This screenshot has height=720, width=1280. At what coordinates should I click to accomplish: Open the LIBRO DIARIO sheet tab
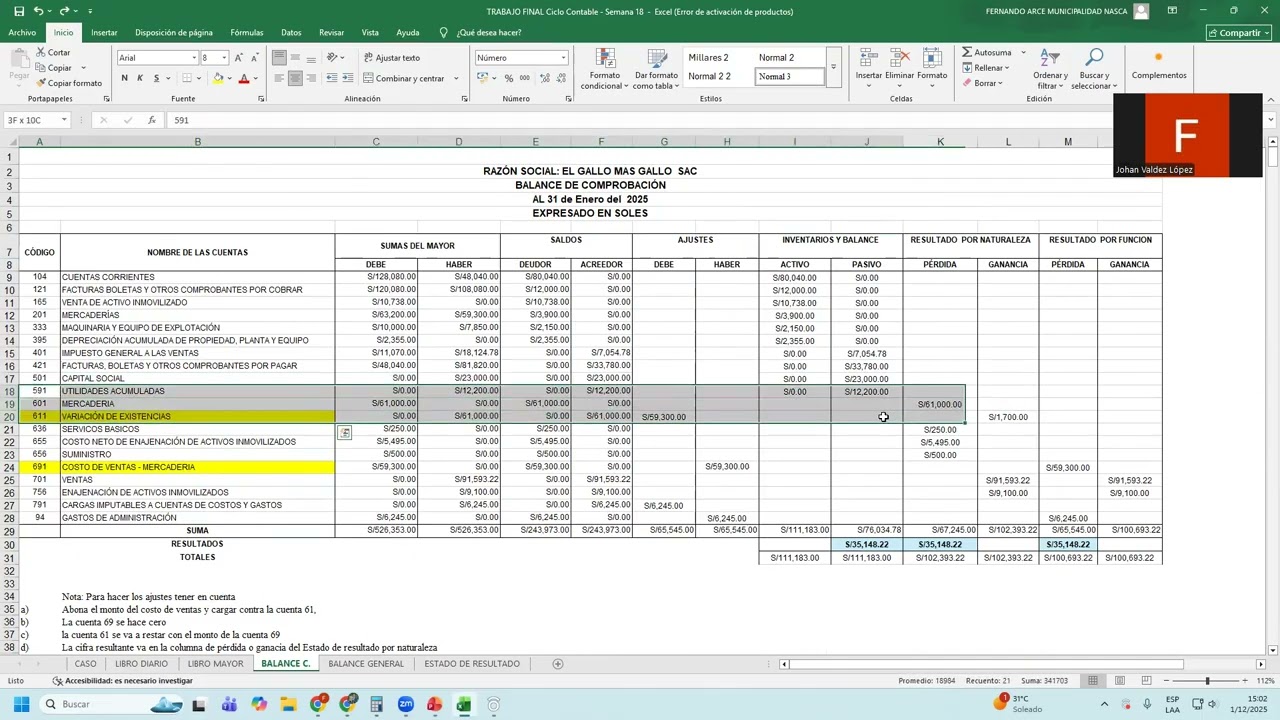141,664
